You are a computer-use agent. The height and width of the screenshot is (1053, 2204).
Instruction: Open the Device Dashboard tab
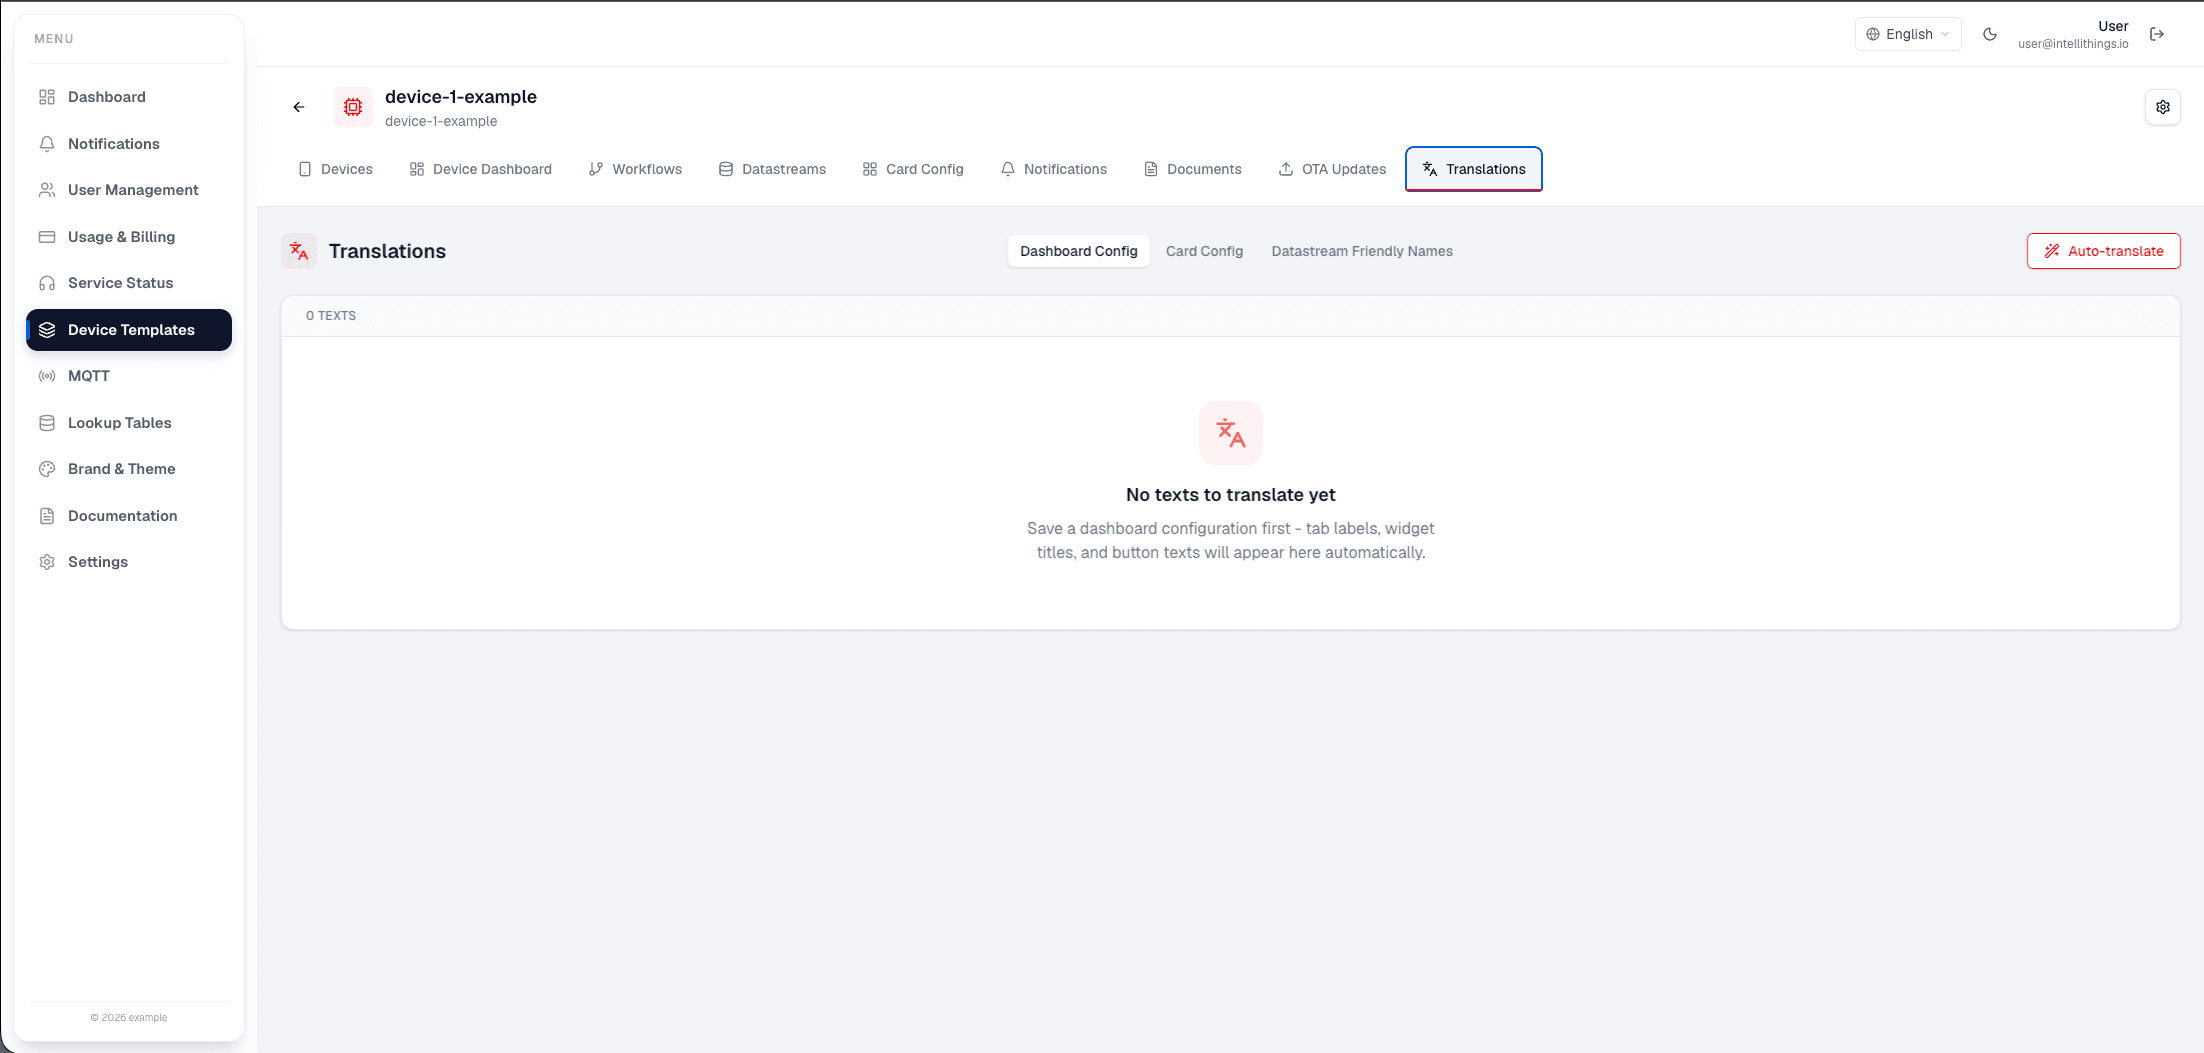tap(481, 169)
